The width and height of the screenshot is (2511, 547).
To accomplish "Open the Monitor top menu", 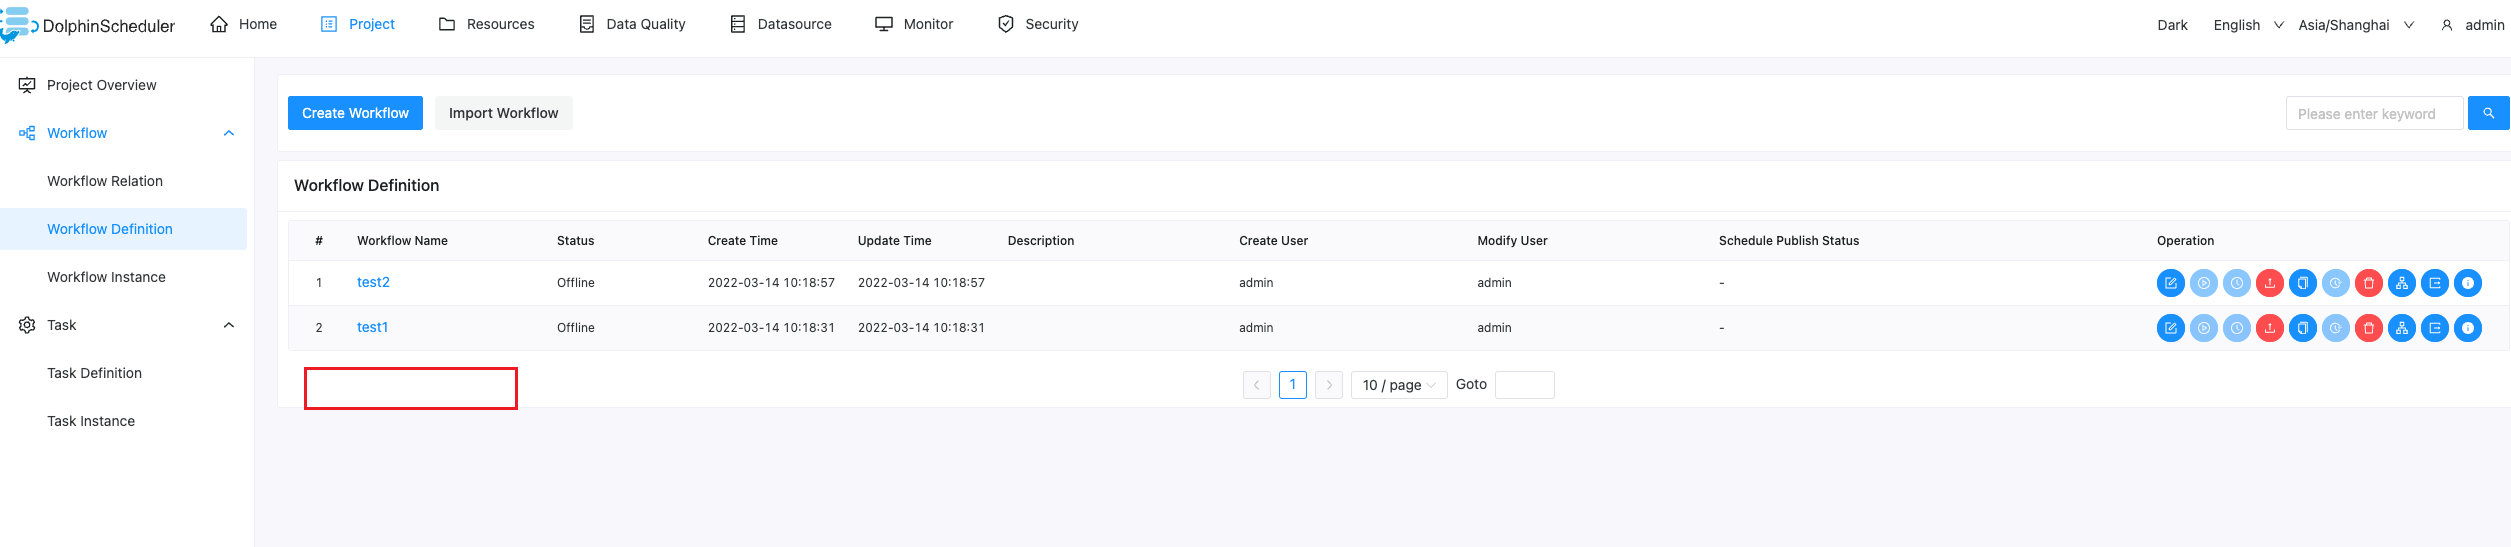I will tap(914, 24).
